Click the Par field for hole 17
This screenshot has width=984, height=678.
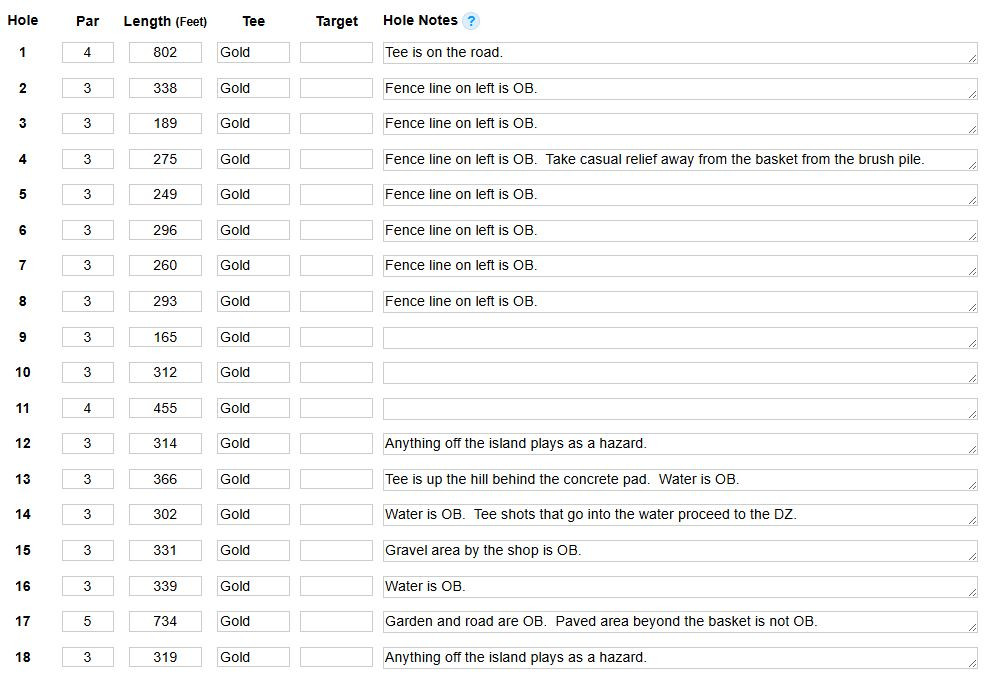point(88,622)
